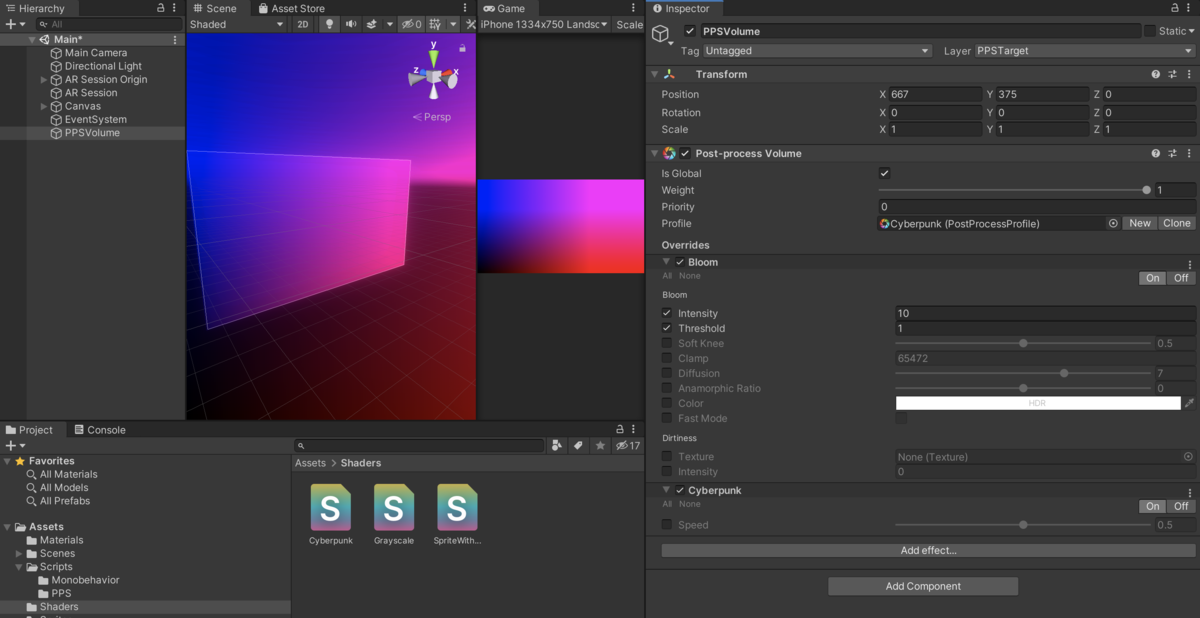The width and height of the screenshot is (1200, 618).
Task: Uncheck Is Global
Action: point(884,173)
